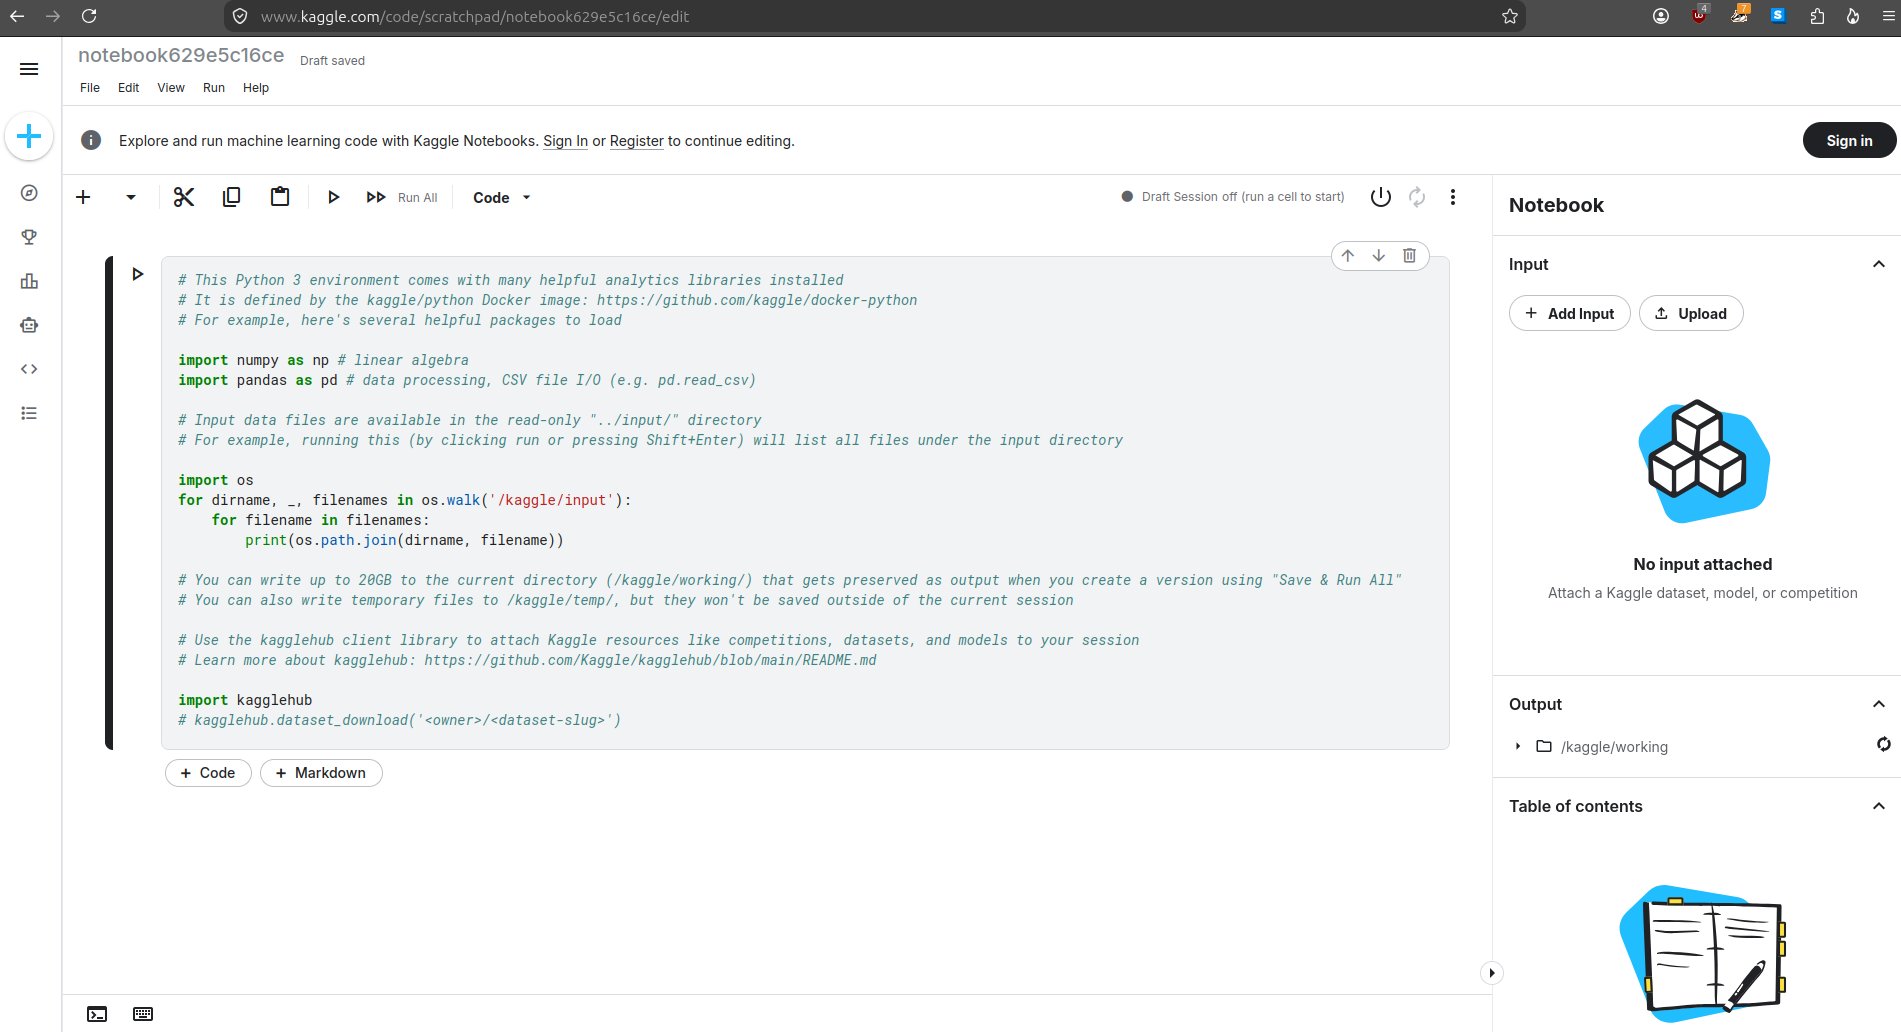Open the Edit menu
This screenshot has height=1032, width=1901.
coord(128,88)
